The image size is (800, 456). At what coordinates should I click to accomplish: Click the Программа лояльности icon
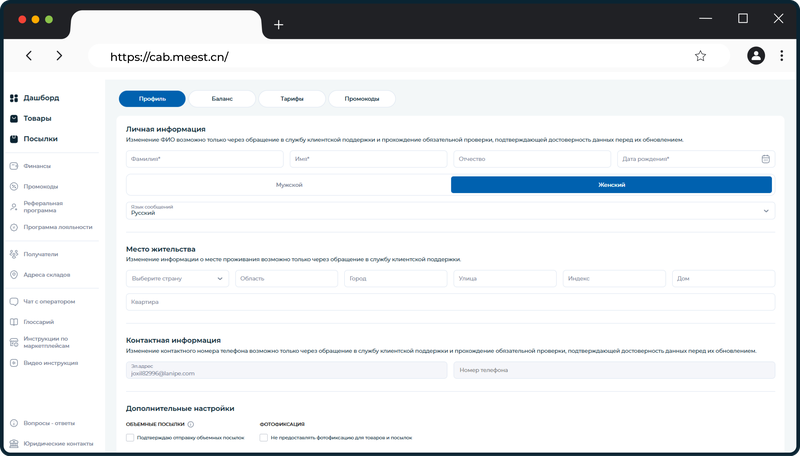point(14,227)
